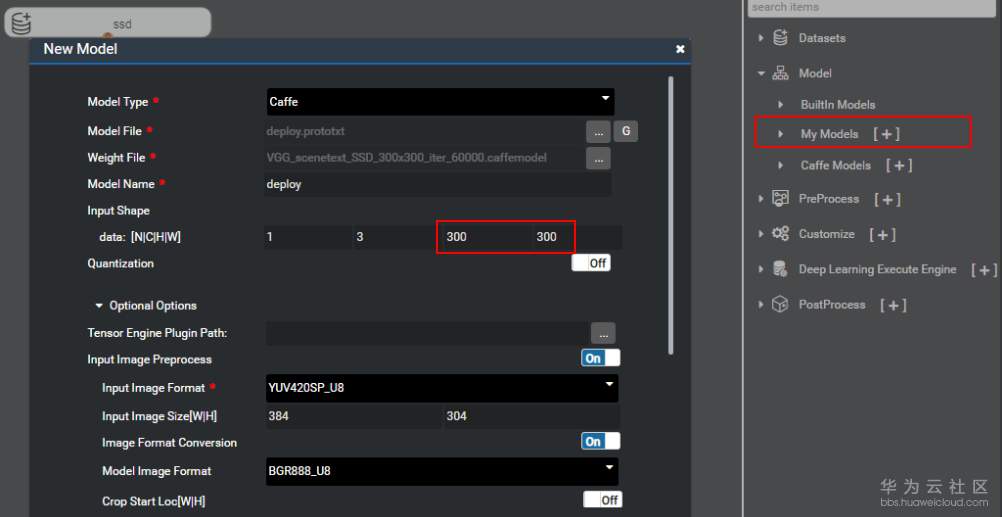Toggle Crop Start Loc switch
This screenshot has width=1002, height=517.
click(603, 499)
